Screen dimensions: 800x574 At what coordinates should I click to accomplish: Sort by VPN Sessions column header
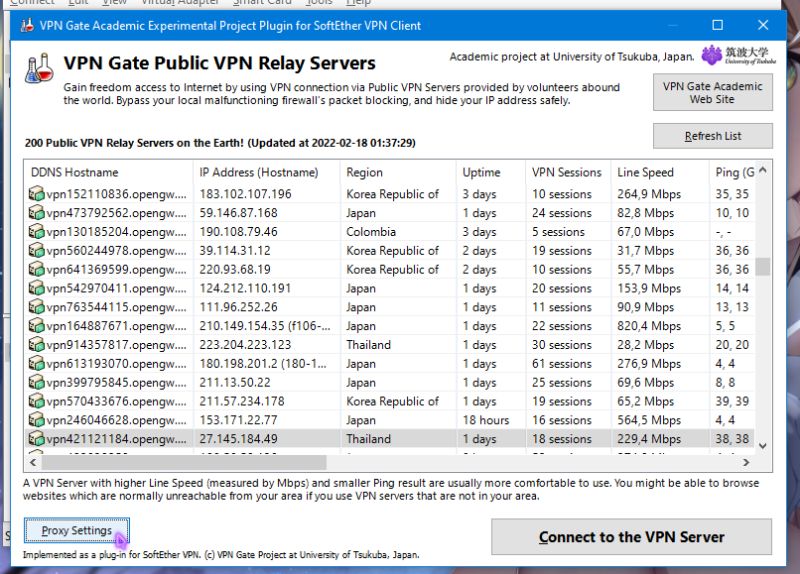tap(568, 172)
